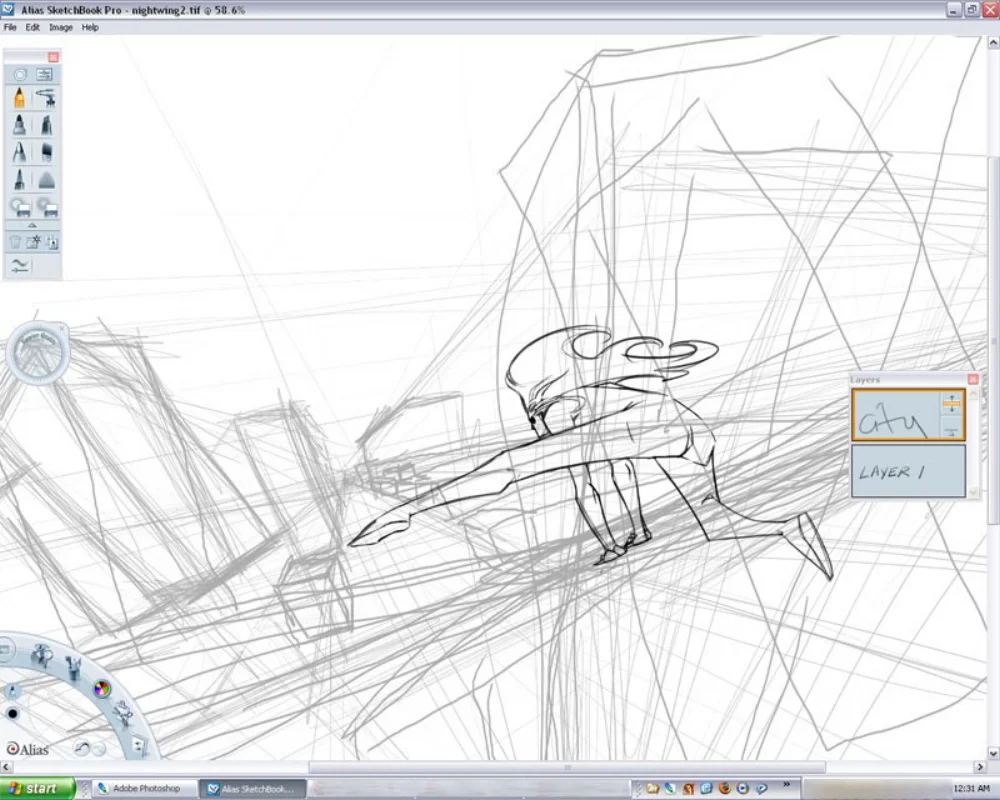Click Alias SketchBook taskbar button
The image size is (1000, 800).
click(253, 789)
